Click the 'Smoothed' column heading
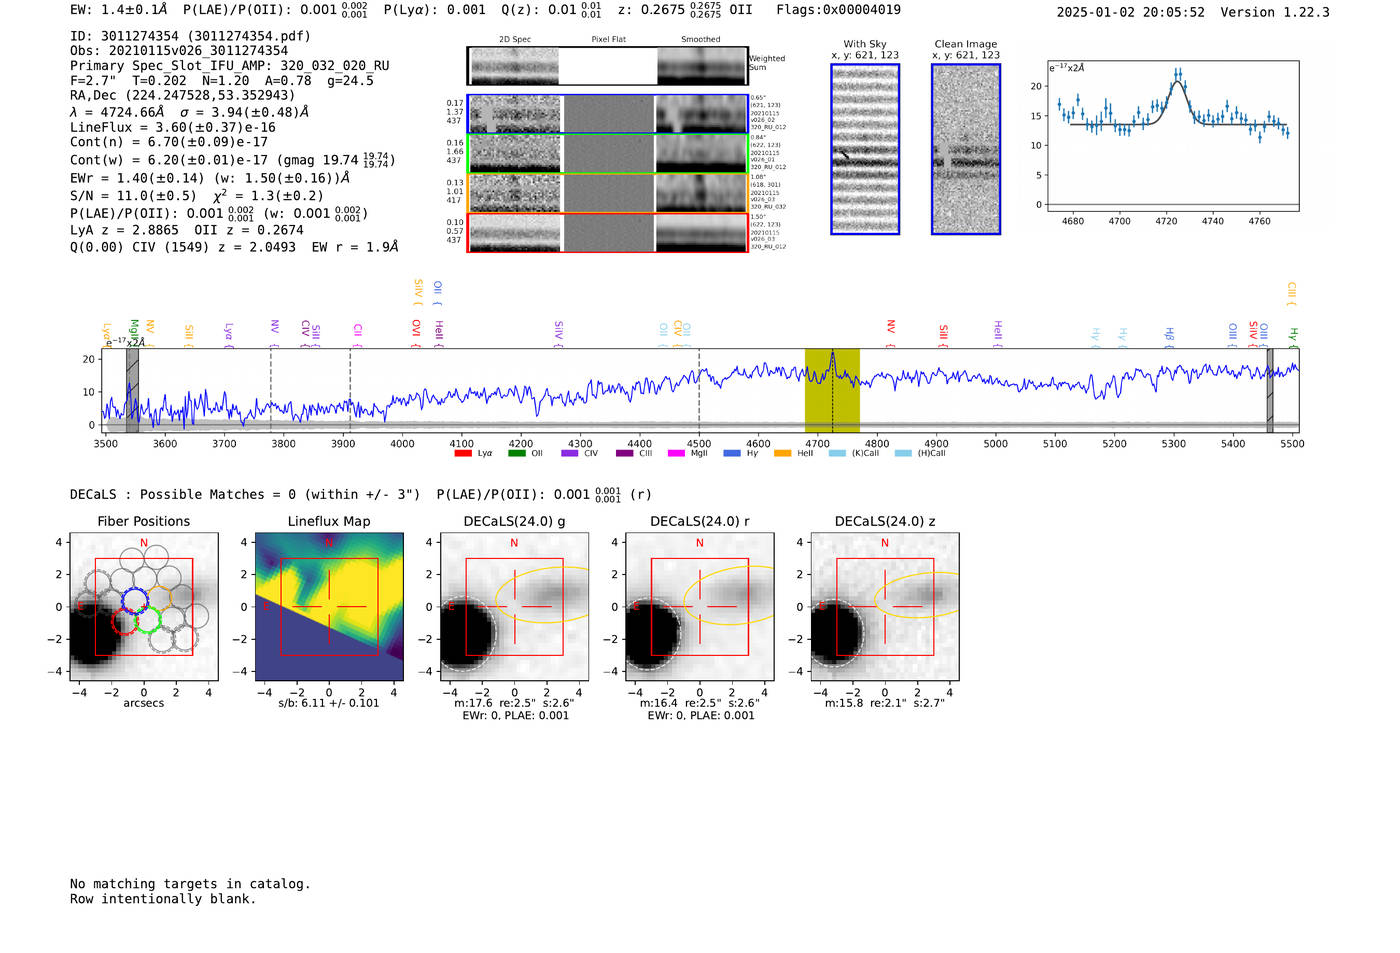Screen dimensions: 1400x953 (701, 40)
